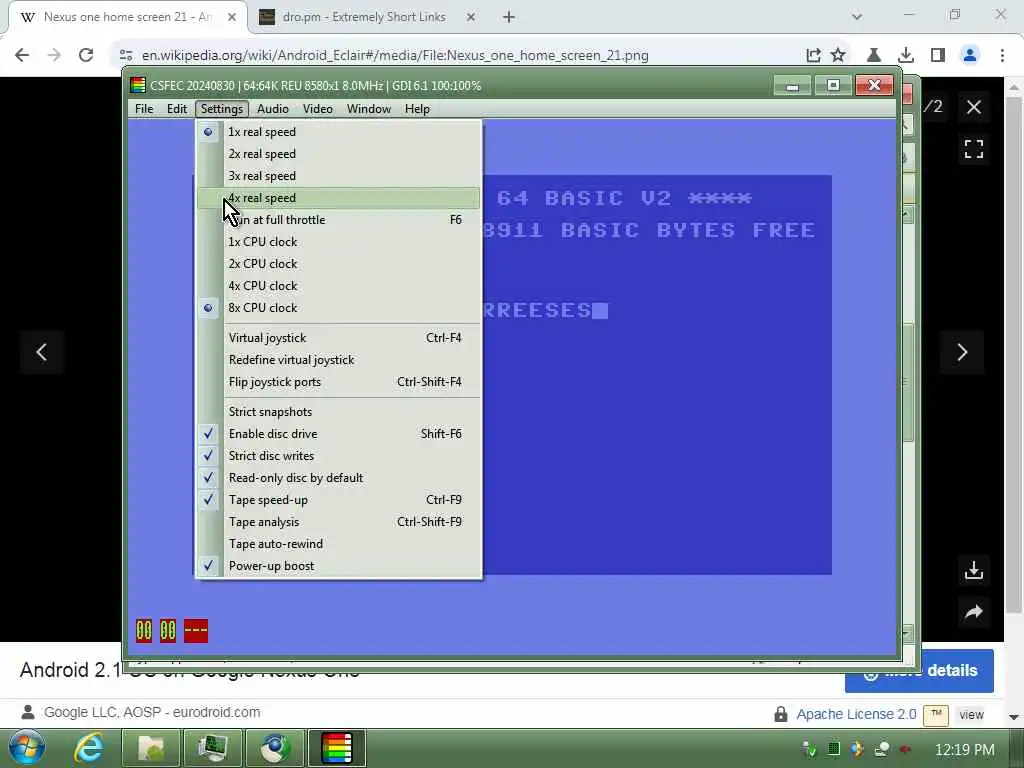Close the dro.pm tab
Viewport: 1024px width, 768px height.
471,17
